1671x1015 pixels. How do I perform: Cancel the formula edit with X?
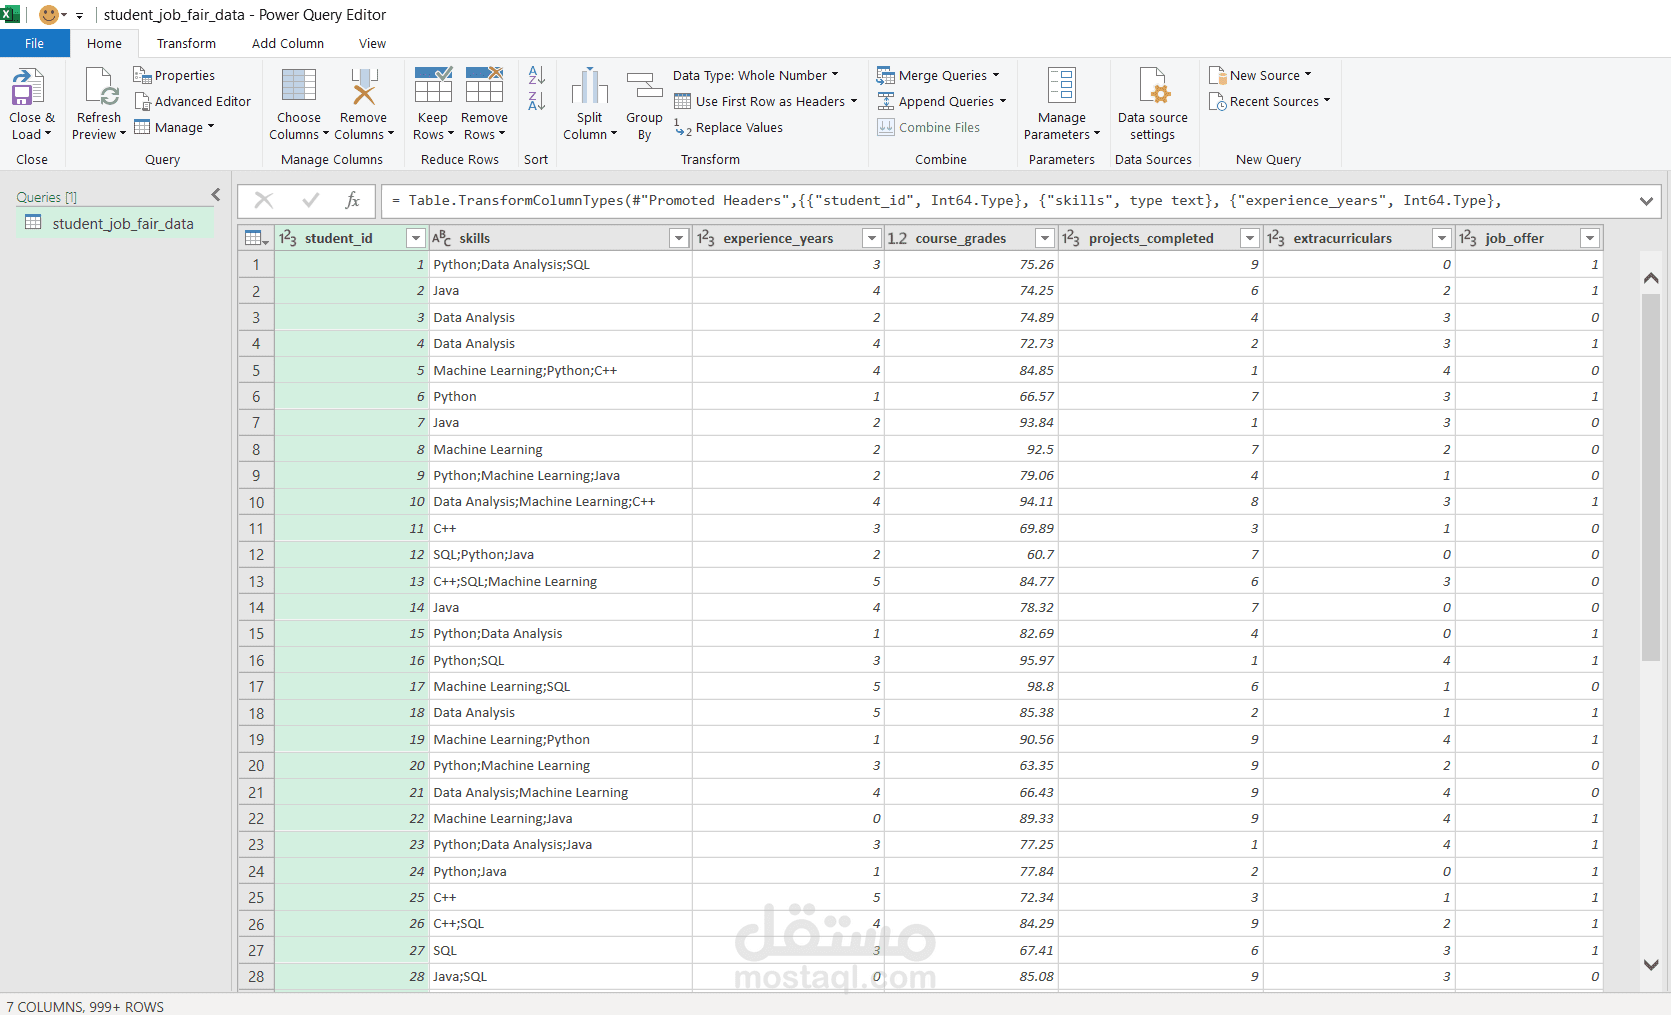pyautogui.click(x=264, y=201)
